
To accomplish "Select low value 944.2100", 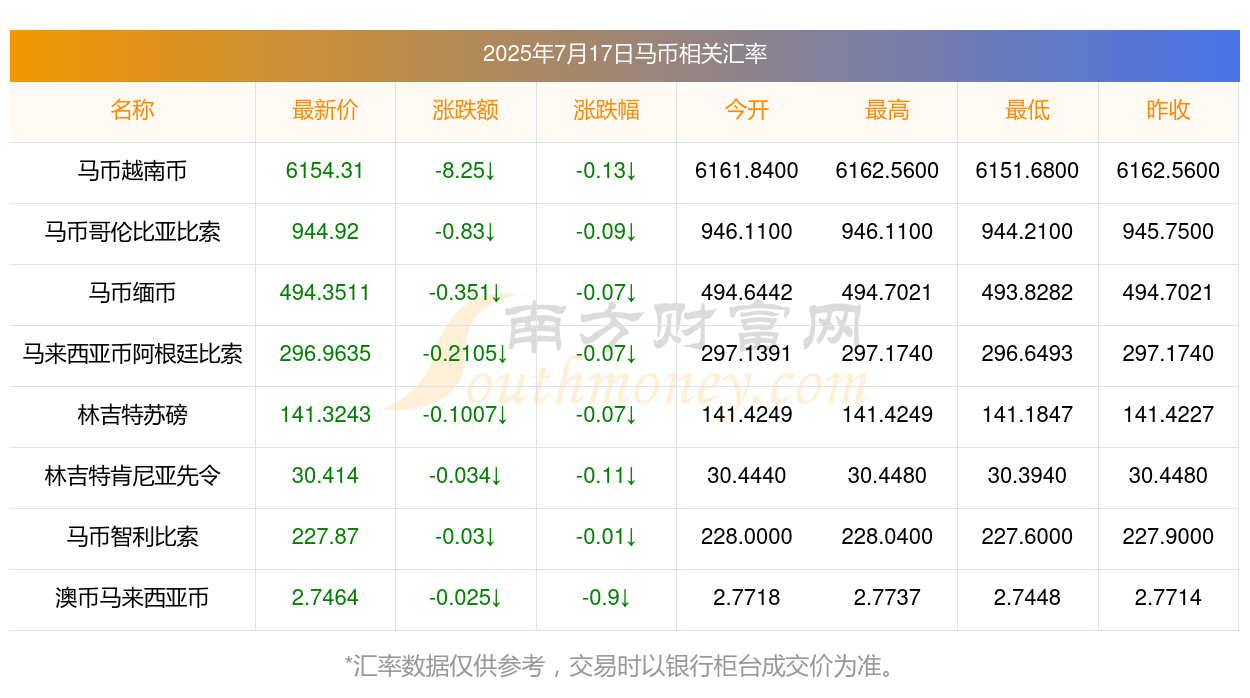I will pos(1027,232).
